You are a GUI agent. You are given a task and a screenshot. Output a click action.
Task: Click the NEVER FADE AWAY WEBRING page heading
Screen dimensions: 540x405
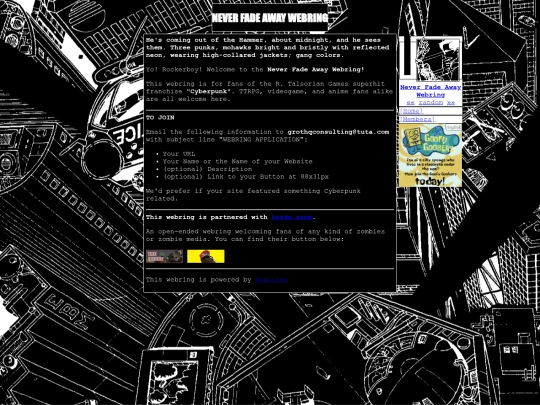coord(270,18)
